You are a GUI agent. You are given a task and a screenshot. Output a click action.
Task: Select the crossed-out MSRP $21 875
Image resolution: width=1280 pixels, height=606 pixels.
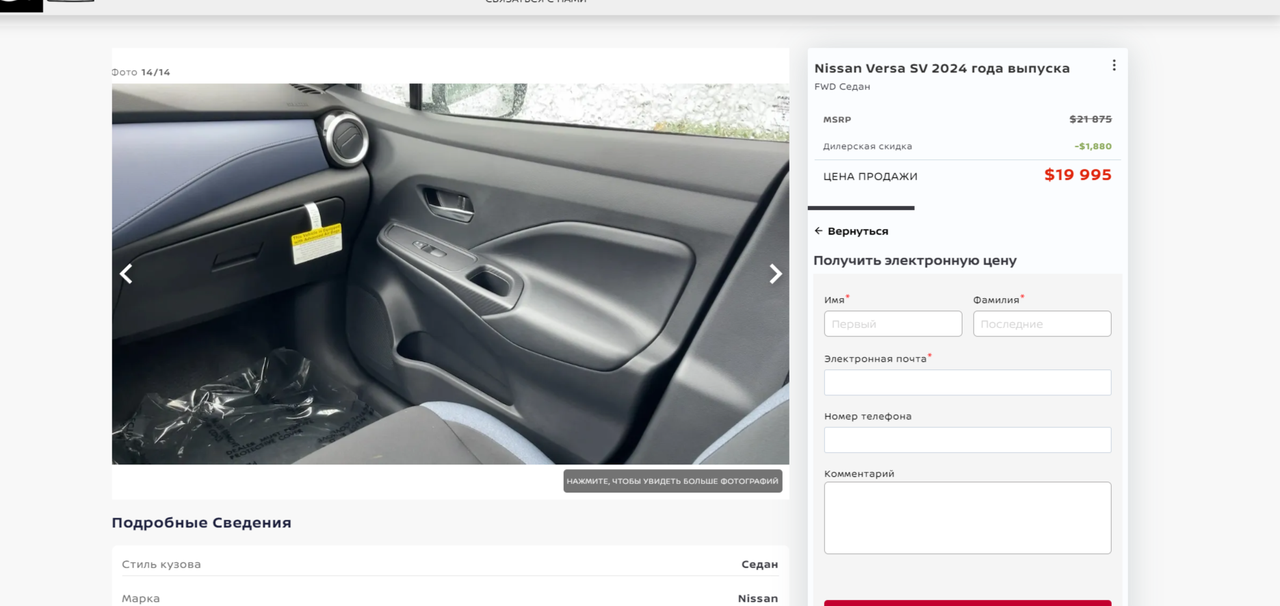pos(1090,119)
